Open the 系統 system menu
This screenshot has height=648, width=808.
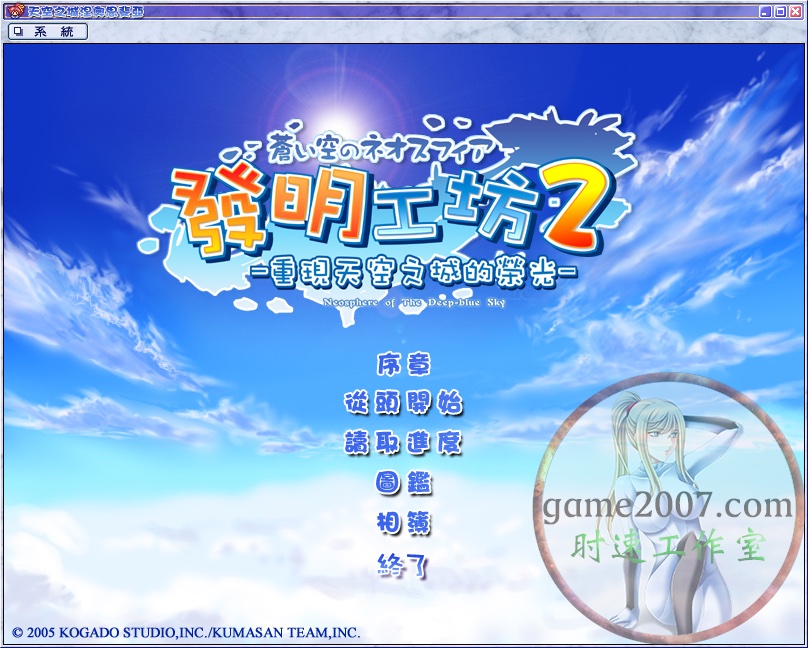coord(48,32)
